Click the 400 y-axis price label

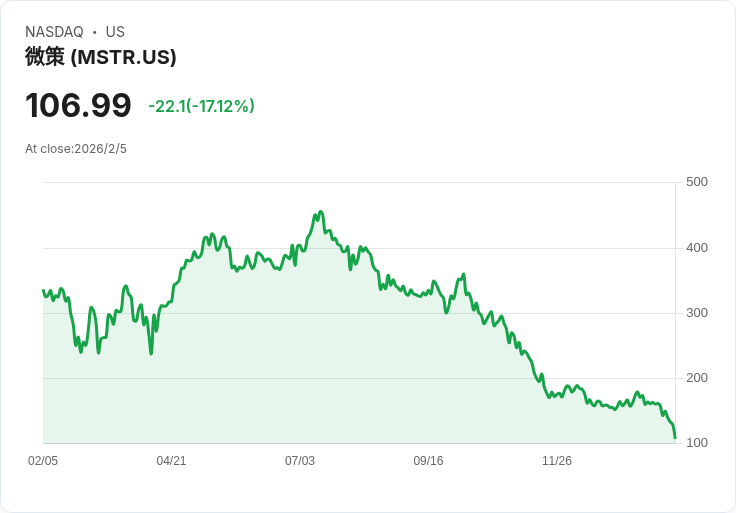pyautogui.click(x=697, y=248)
